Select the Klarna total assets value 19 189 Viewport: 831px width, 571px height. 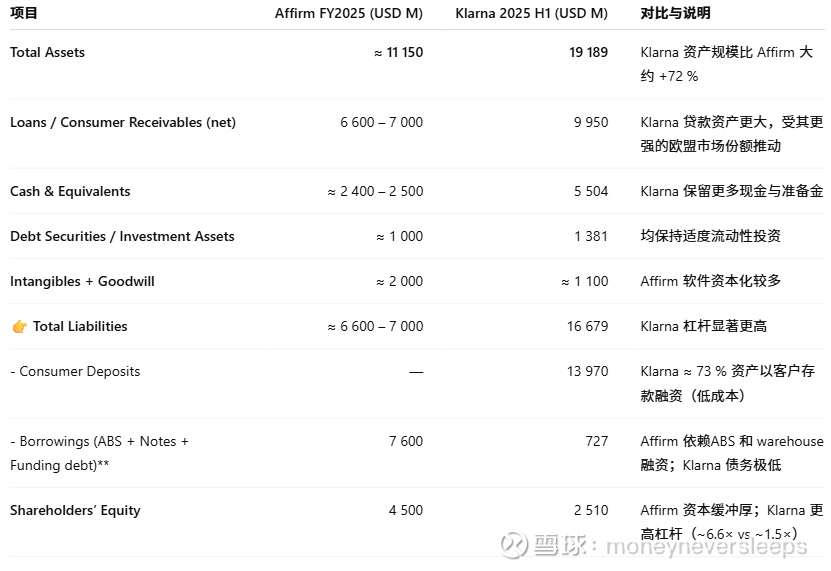pyautogui.click(x=588, y=52)
